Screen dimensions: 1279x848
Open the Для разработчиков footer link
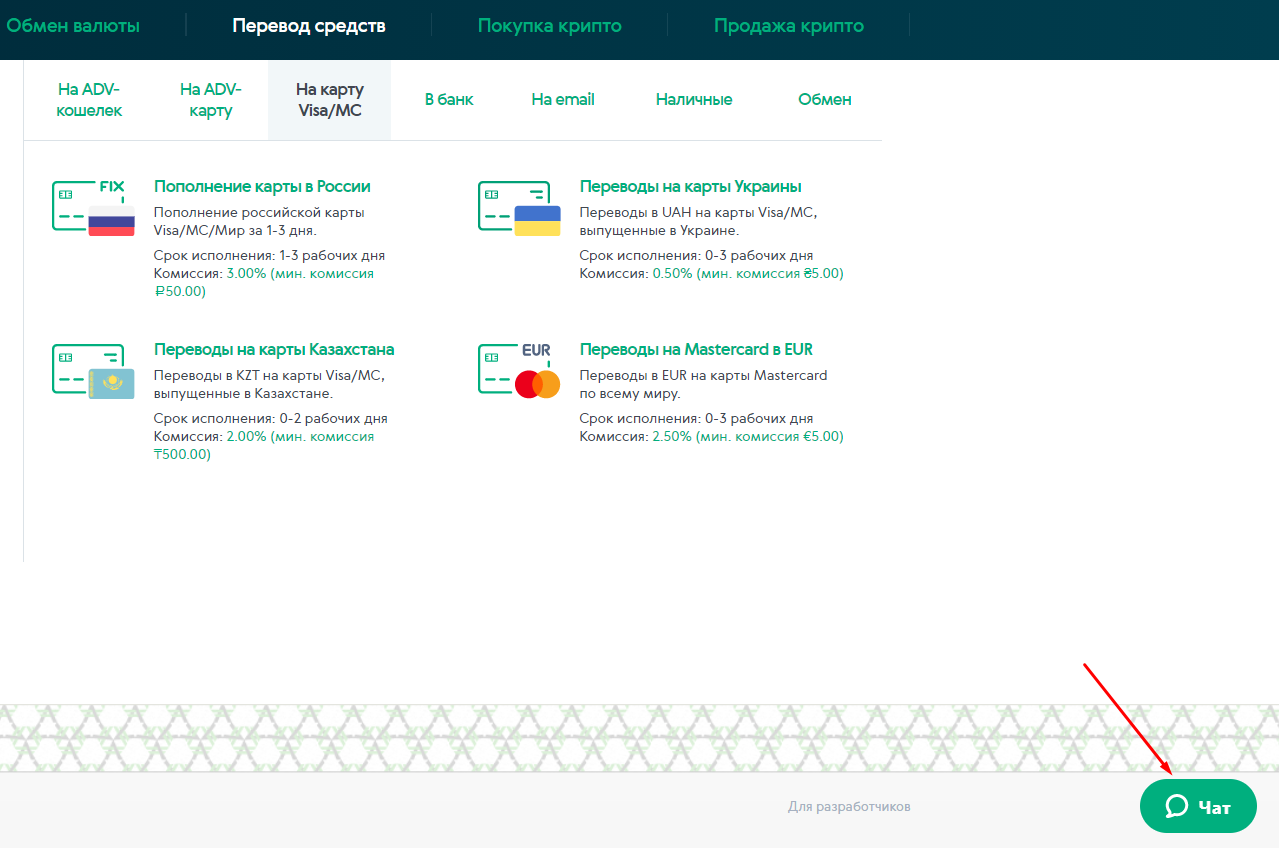point(849,806)
